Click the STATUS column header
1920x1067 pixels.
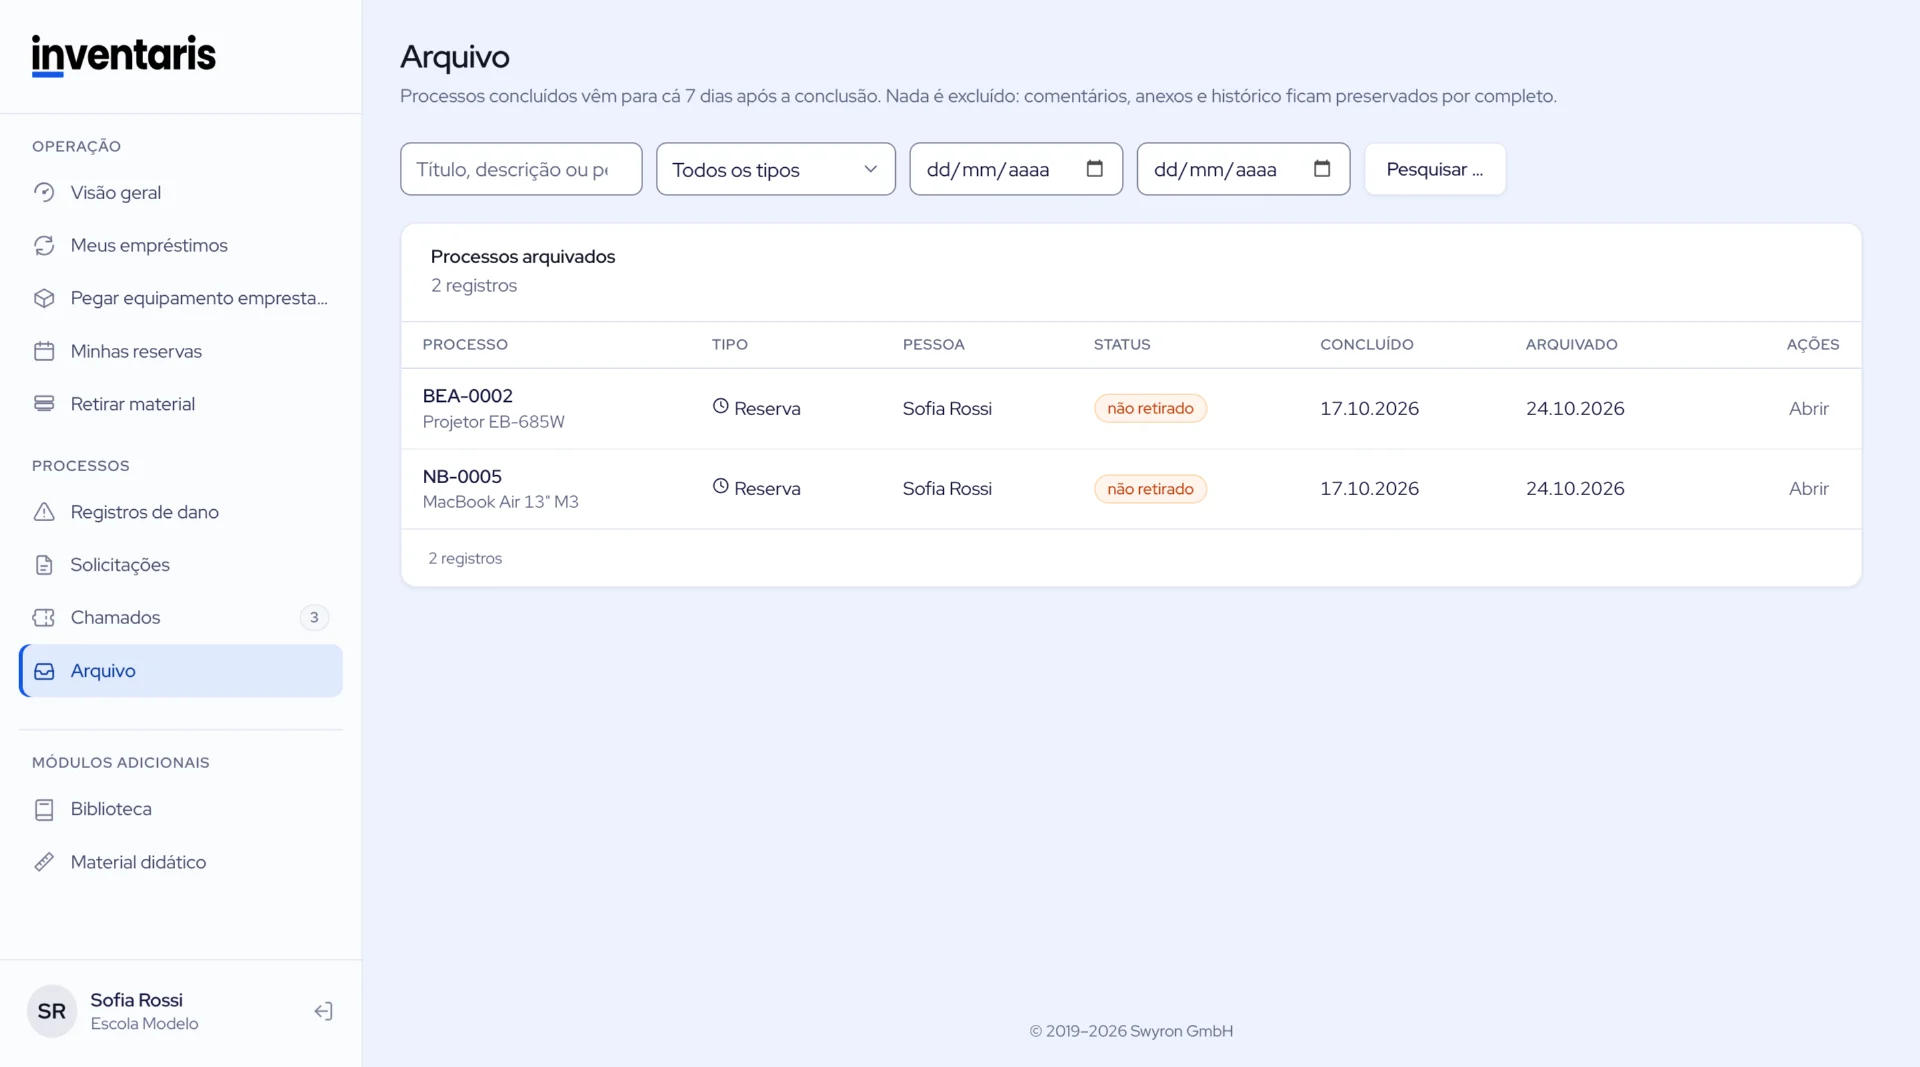tap(1122, 344)
